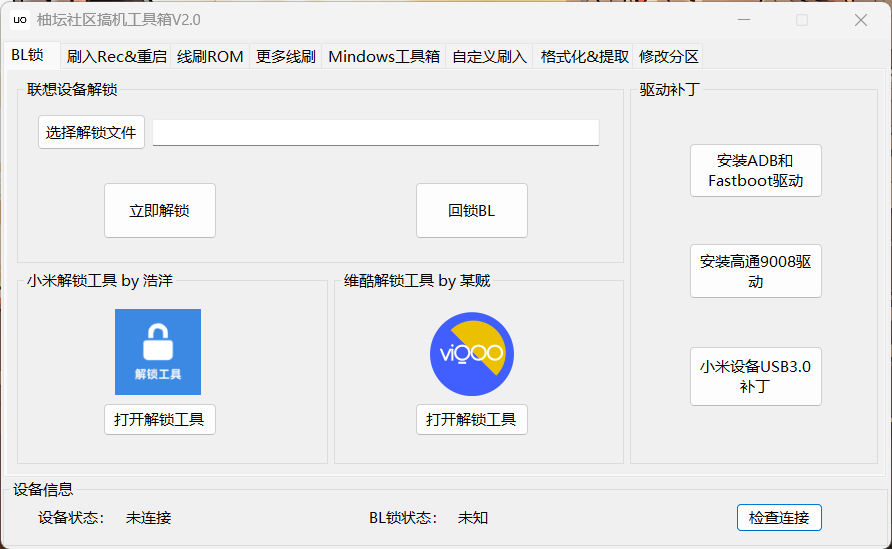892x549 pixels.
Task: Click 安装高通9008驱动 button
Action: [x=755, y=271]
